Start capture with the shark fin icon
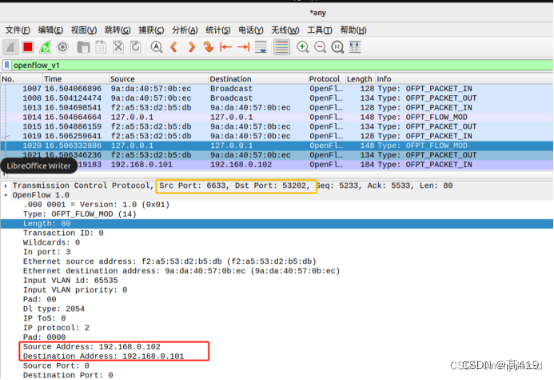The height and width of the screenshot is (380, 554). [10, 47]
